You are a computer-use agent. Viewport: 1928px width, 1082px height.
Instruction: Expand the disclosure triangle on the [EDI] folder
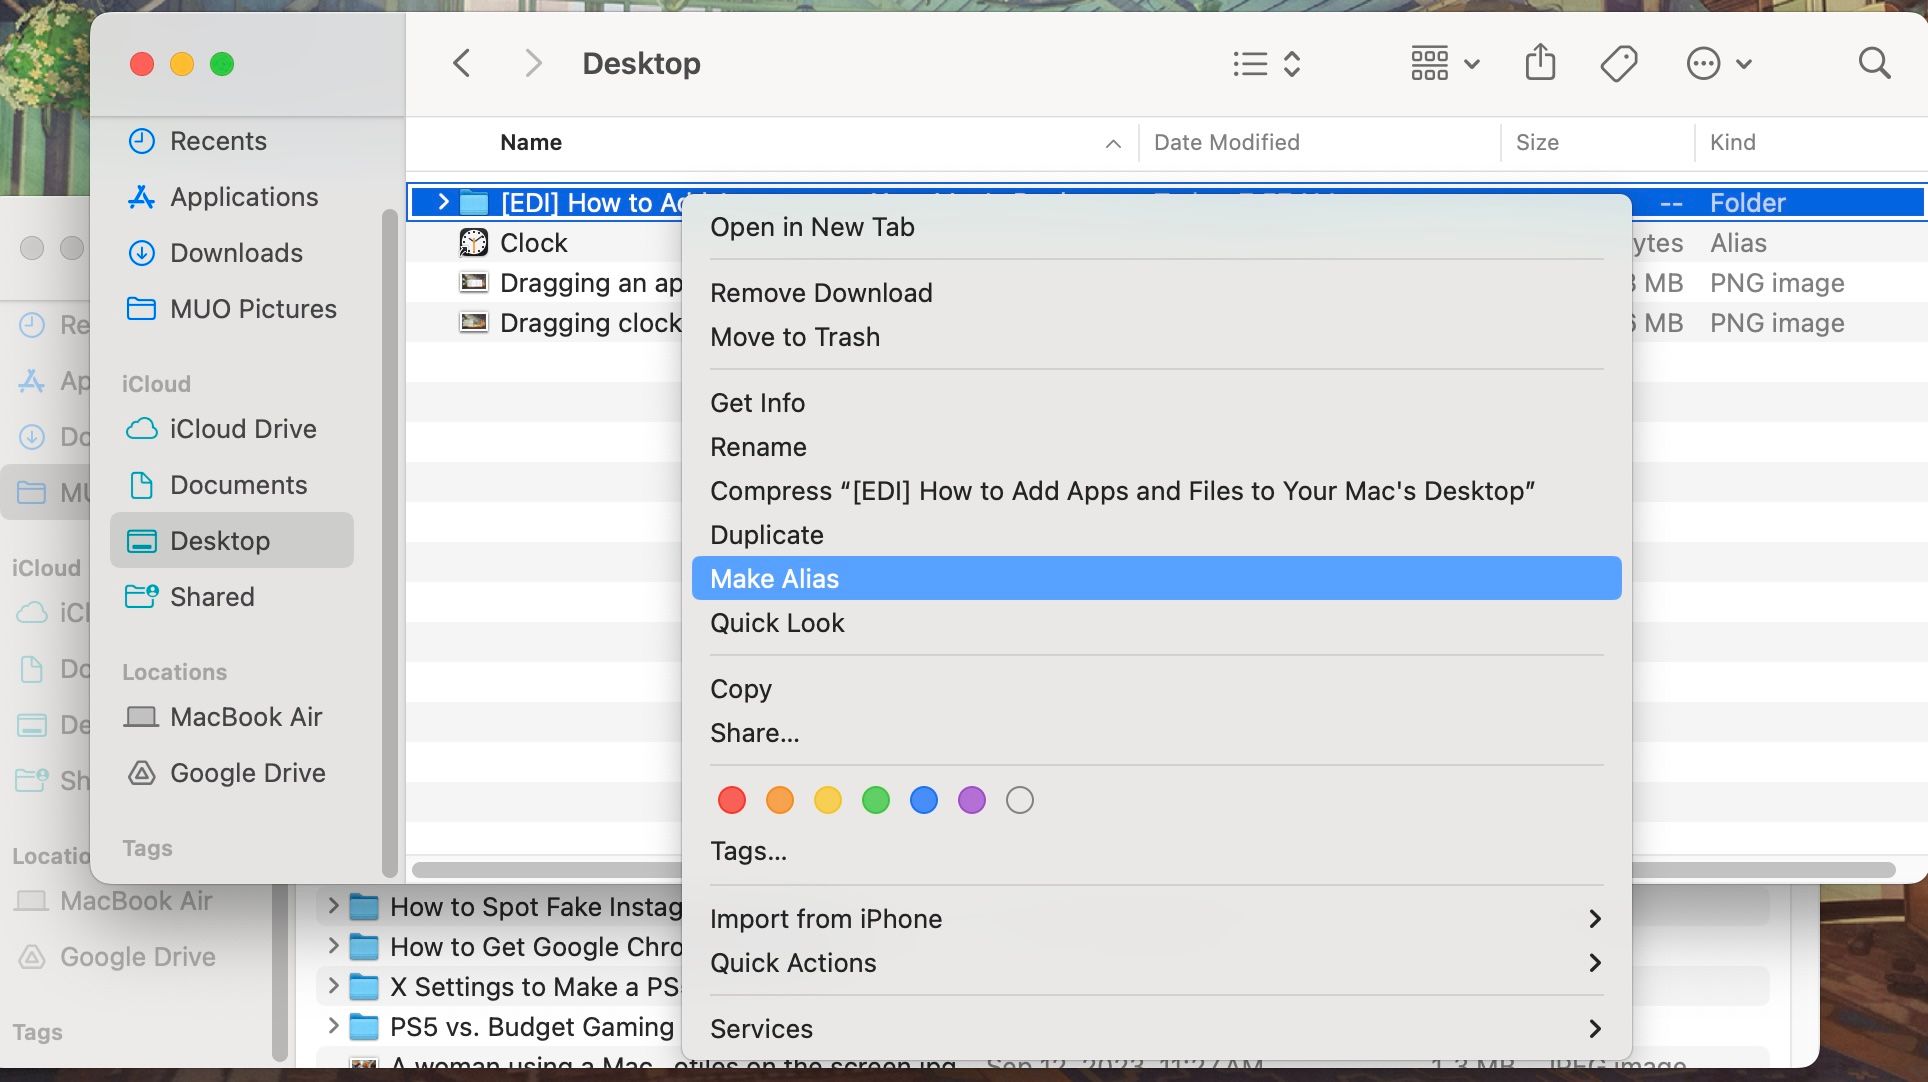[x=443, y=202]
